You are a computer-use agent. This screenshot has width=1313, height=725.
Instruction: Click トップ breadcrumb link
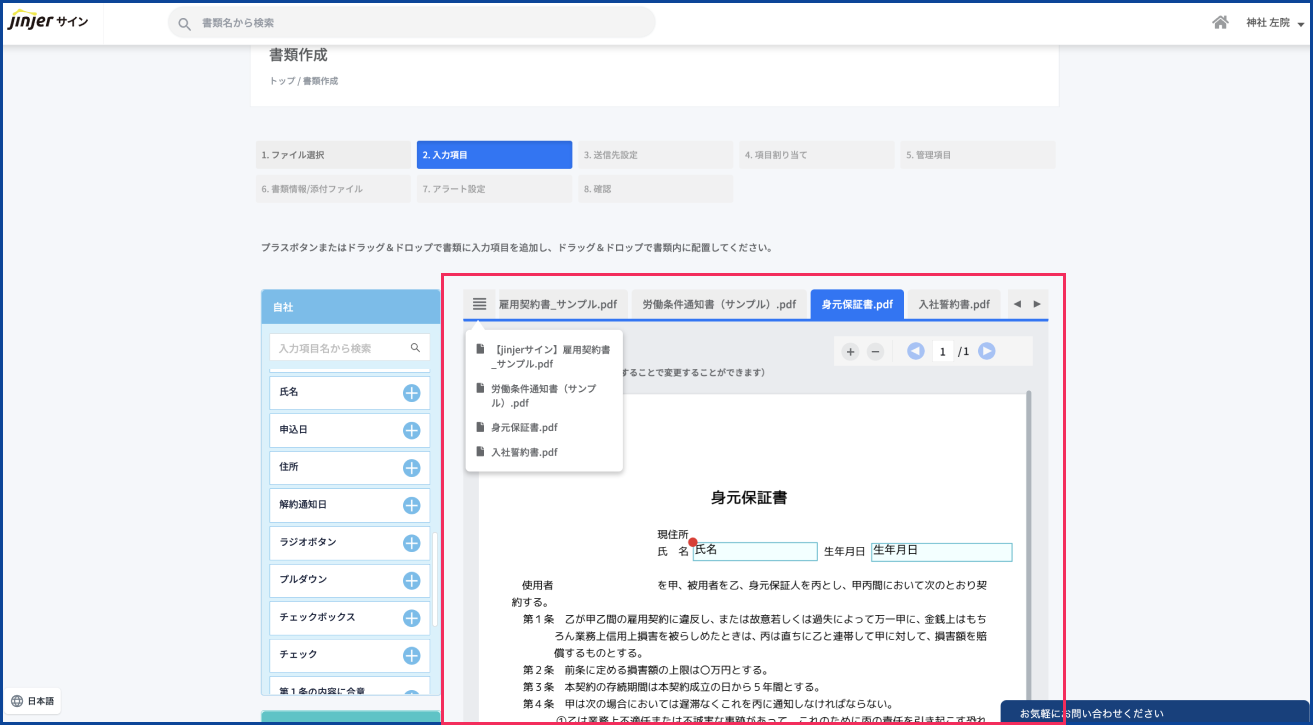pyautogui.click(x=281, y=81)
